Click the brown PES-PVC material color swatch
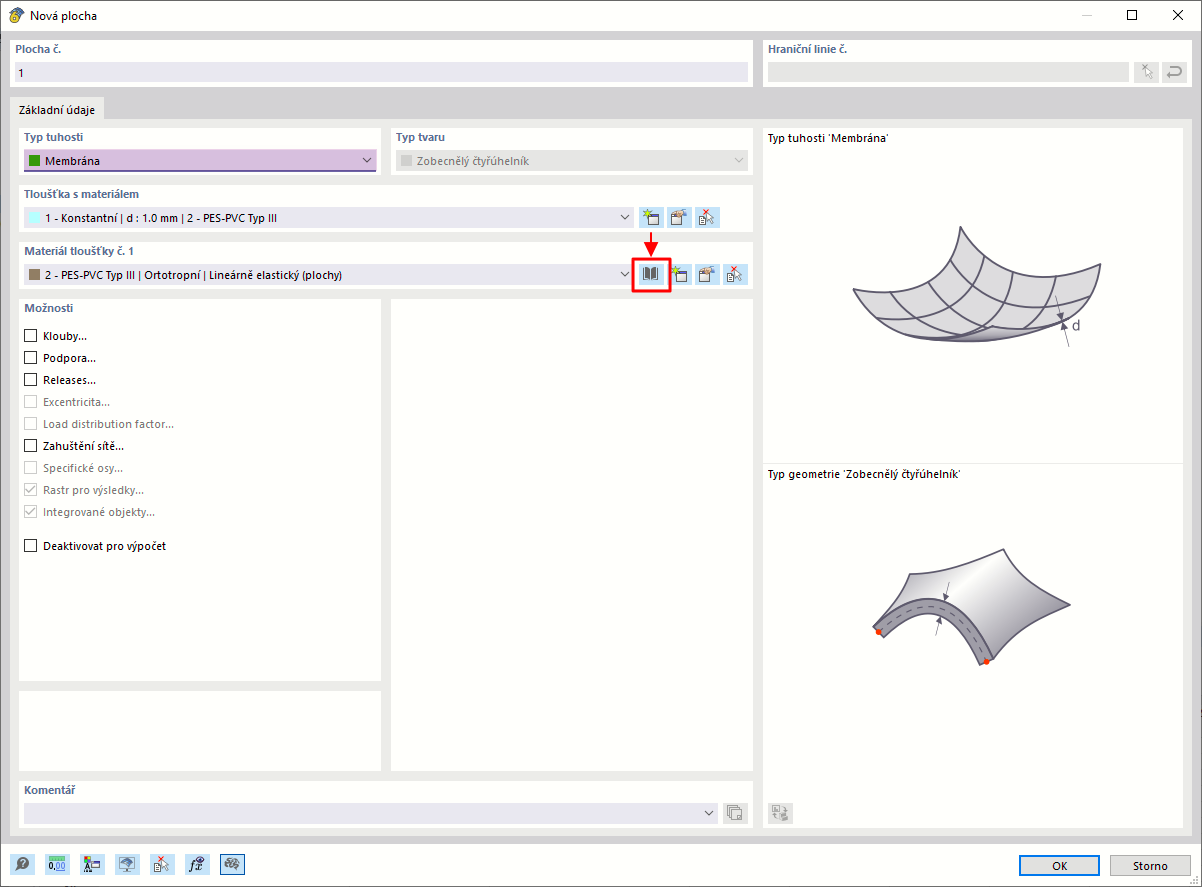This screenshot has height=887, width=1202. point(34,274)
